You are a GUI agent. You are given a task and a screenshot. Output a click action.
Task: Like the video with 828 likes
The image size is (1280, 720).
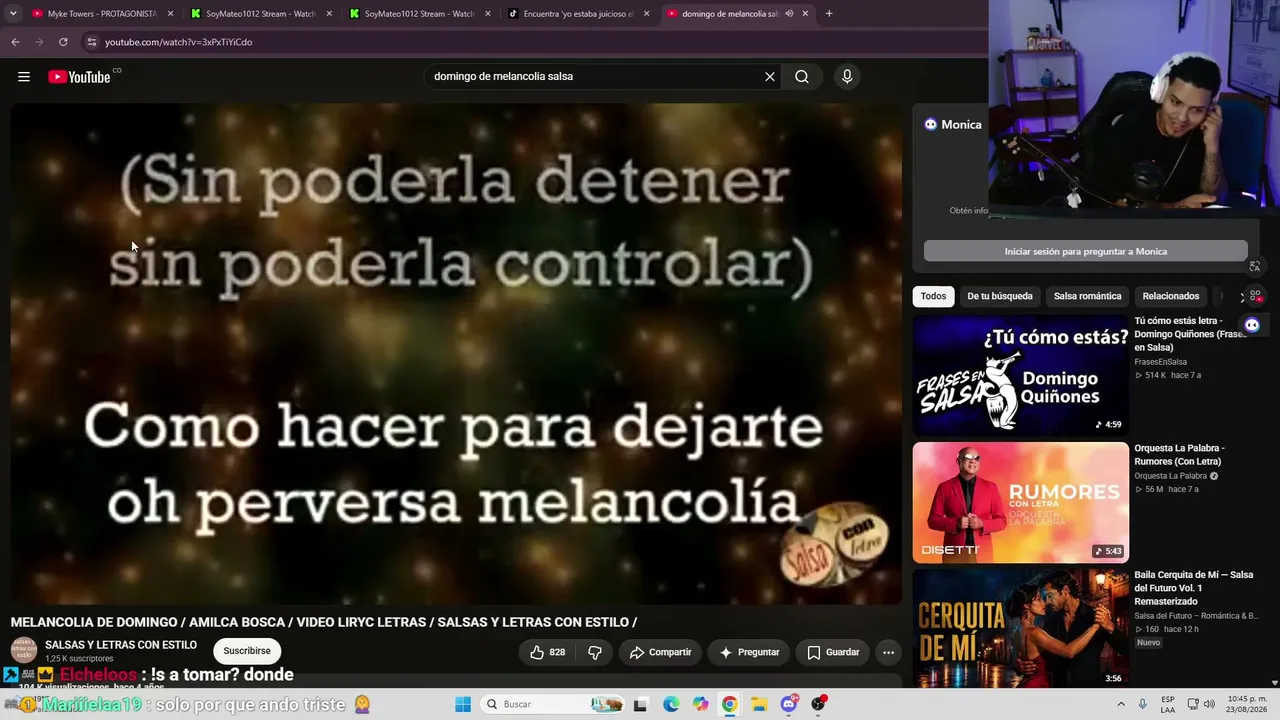548,652
